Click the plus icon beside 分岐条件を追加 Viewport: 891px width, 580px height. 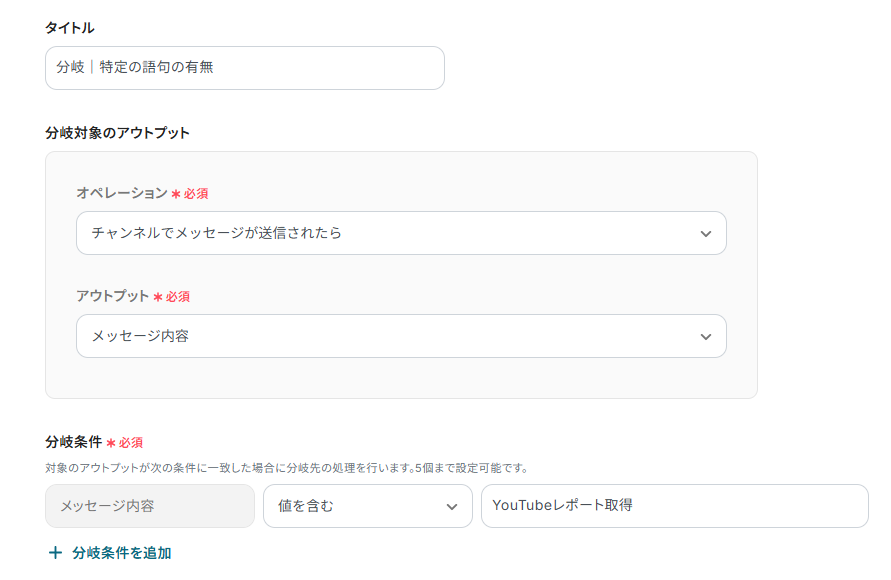(x=55, y=553)
